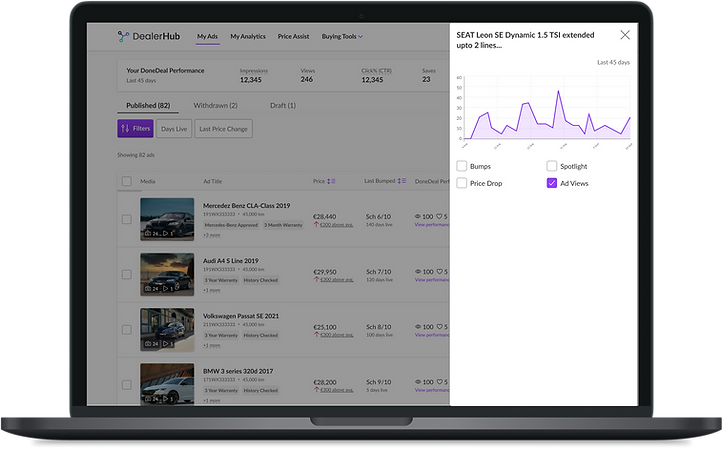The width and height of the screenshot is (722, 449).
Task: Close the SEAT Leon performance panel
Action: coord(625,35)
